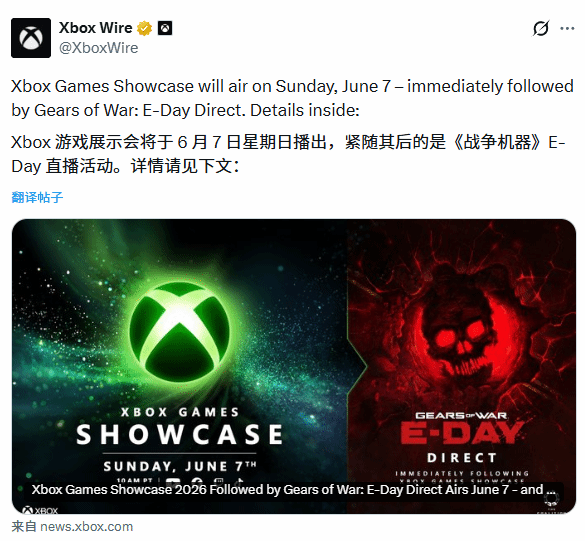Follow the 来自 news.xbox.com source link

pyautogui.click(x=72, y=526)
